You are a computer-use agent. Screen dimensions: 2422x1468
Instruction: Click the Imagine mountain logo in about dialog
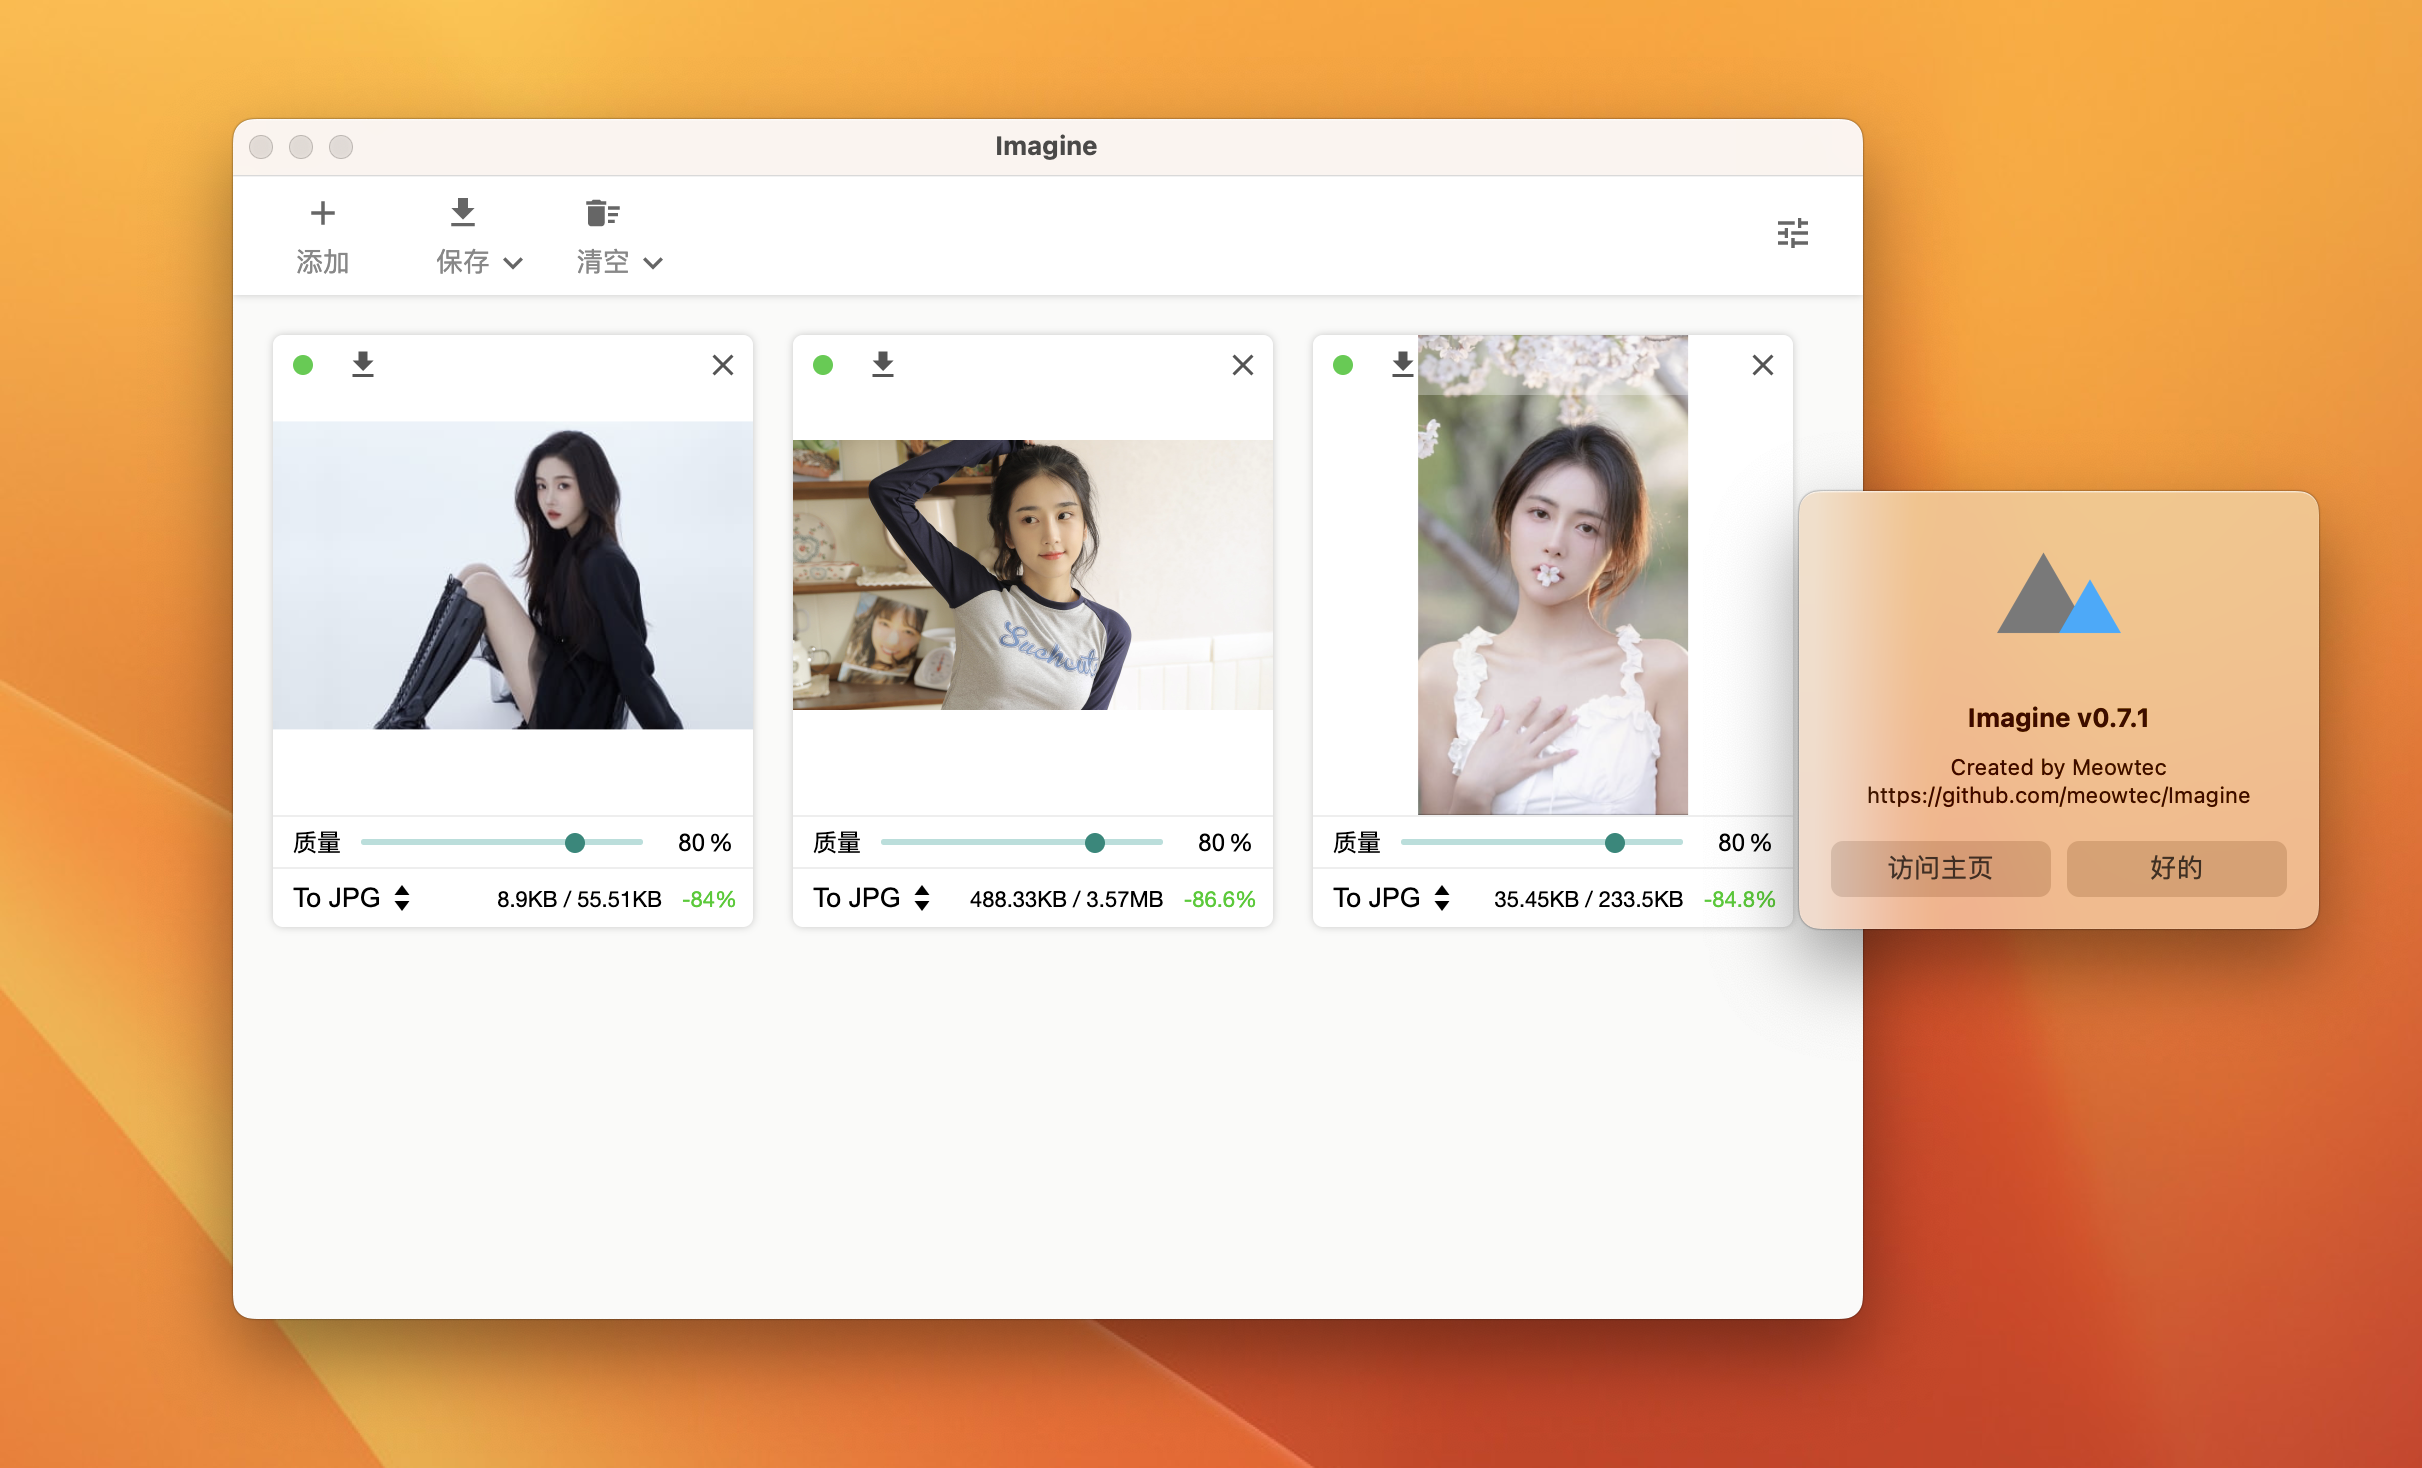(2058, 594)
